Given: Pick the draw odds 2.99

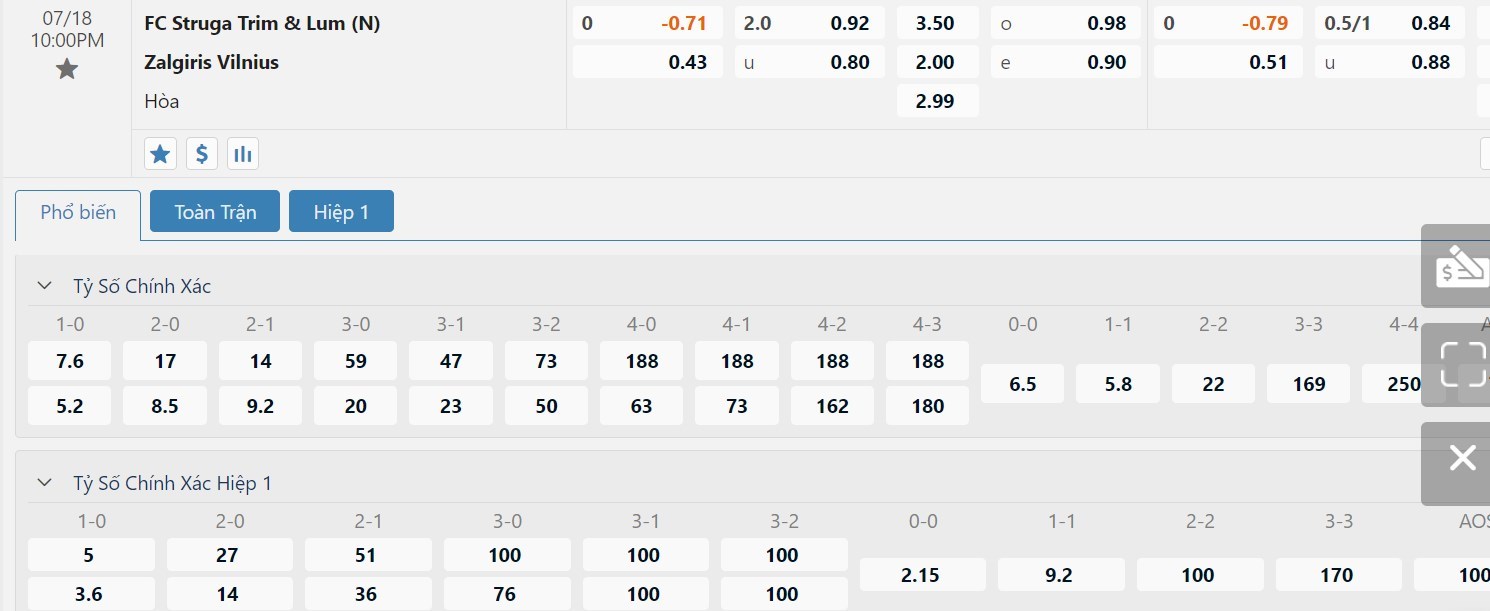Looking at the screenshot, I should pos(935,101).
